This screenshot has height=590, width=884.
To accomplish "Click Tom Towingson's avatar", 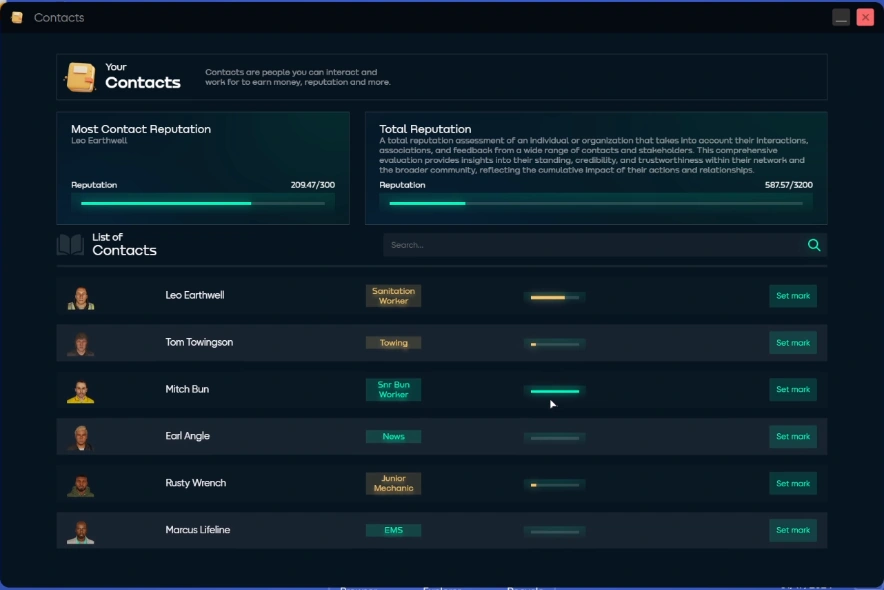I will (x=81, y=344).
